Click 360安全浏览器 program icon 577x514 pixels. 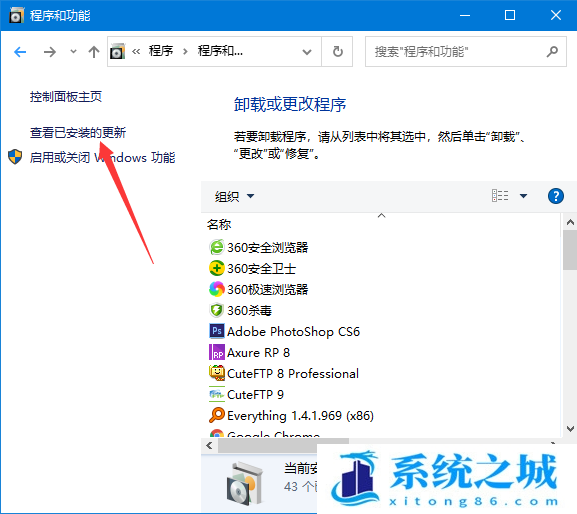pos(217,247)
